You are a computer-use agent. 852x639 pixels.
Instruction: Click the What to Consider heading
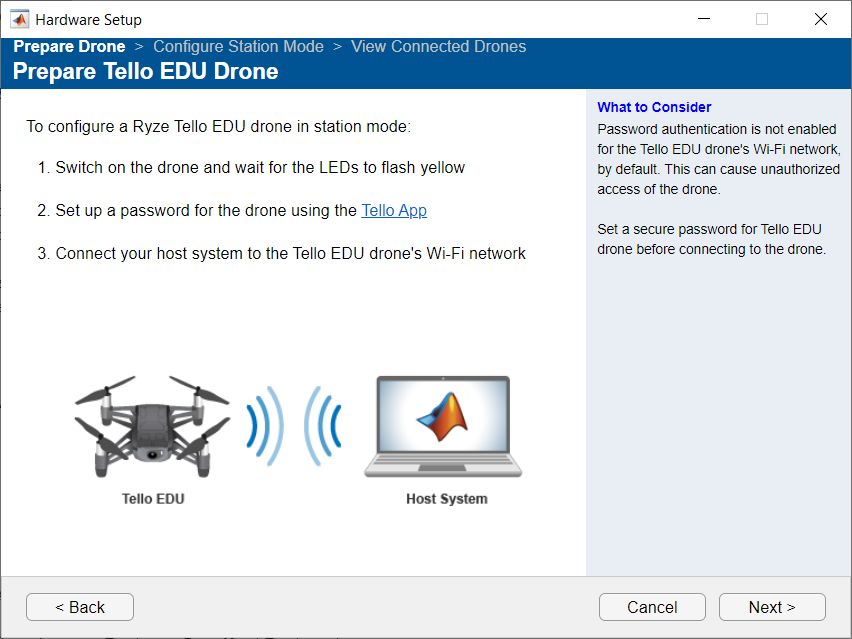point(653,107)
